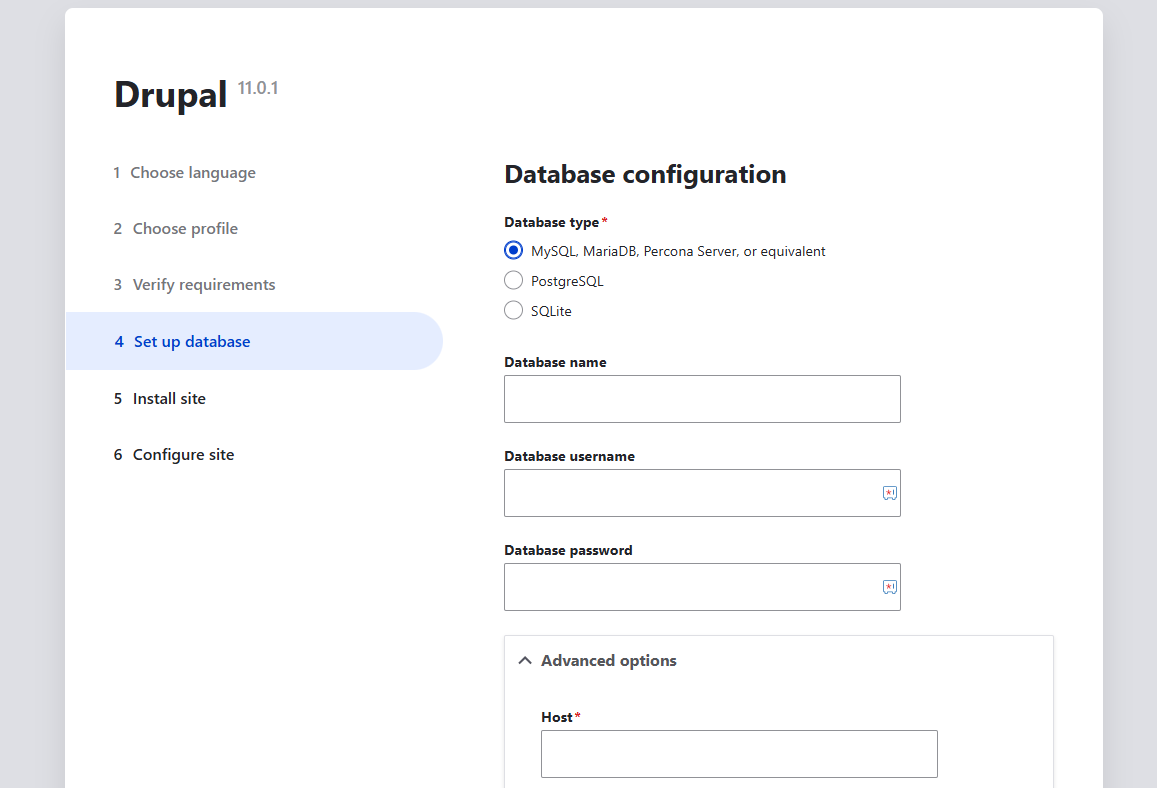Click step 5 Install site

pyautogui.click(x=168, y=399)
